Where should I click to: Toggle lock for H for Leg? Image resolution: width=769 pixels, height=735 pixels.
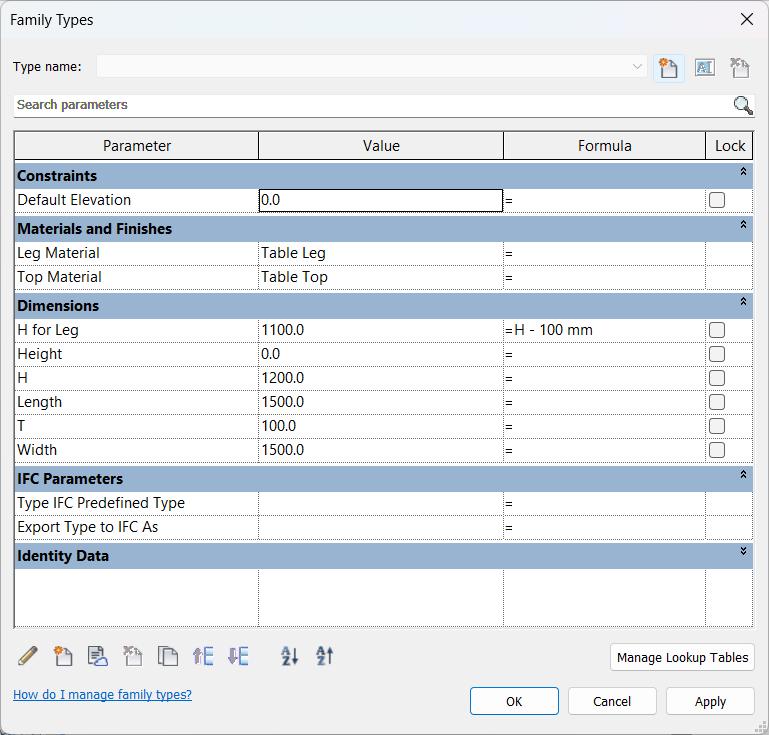pos(717,330)
